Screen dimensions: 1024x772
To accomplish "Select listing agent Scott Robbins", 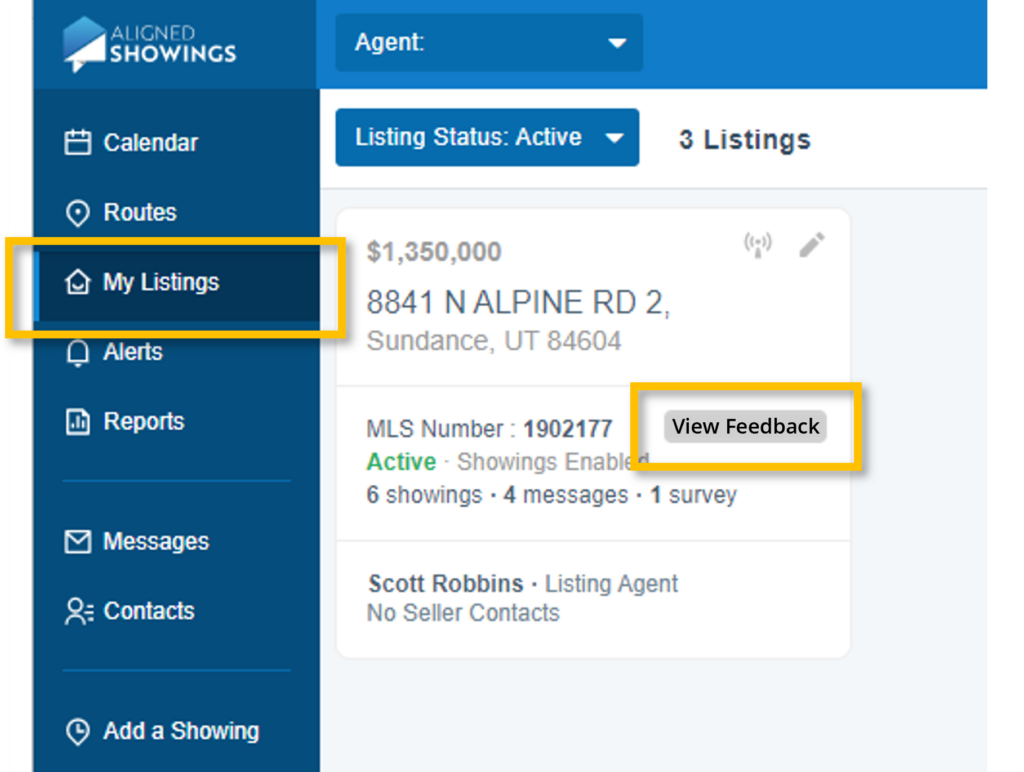I will pyautogui.click(x=445, y=584).
